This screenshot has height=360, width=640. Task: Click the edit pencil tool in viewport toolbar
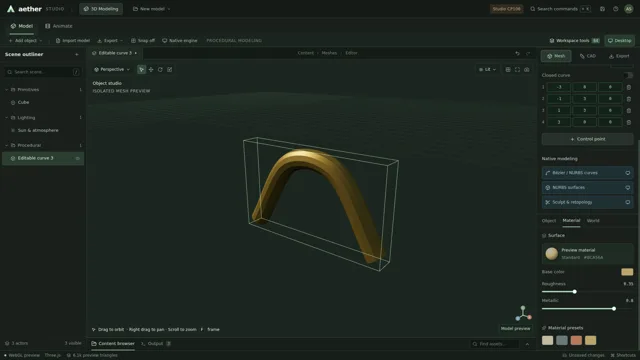(170, 70)
